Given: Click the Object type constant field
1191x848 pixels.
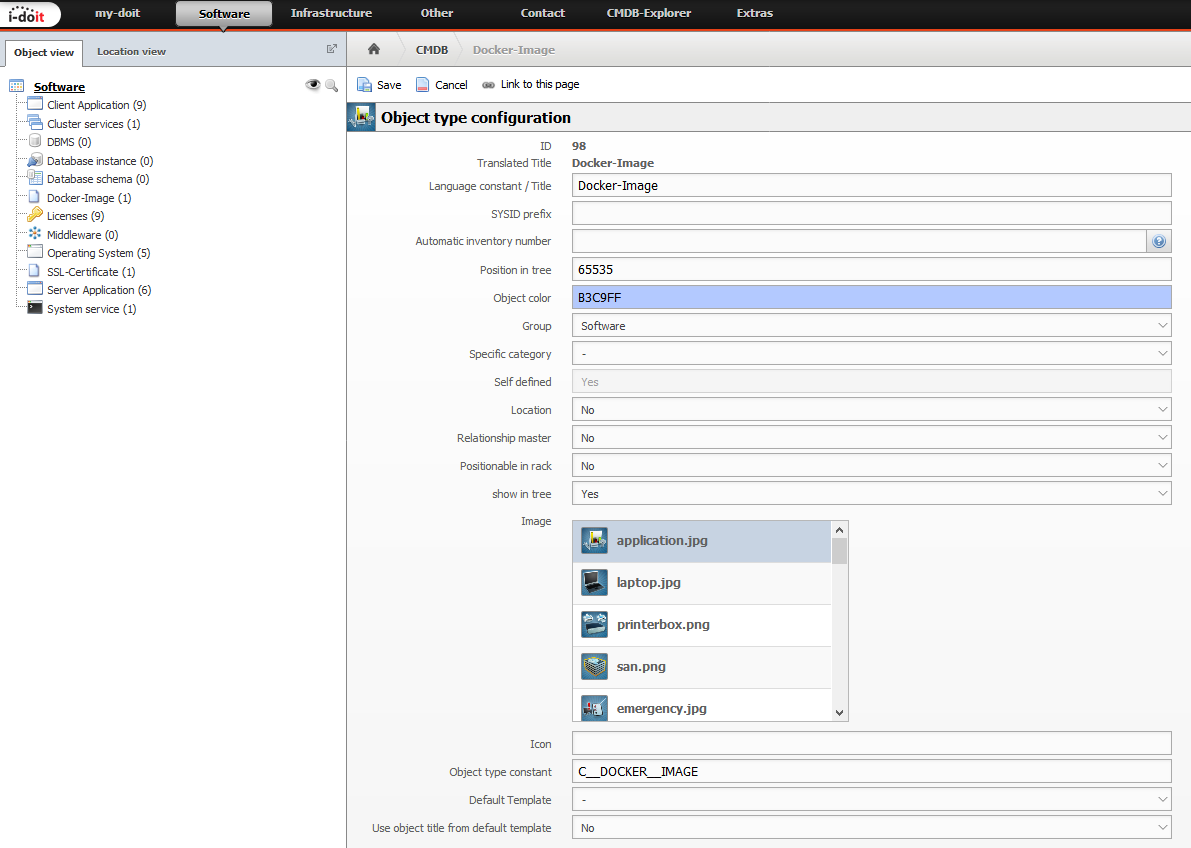Looking at the screenshot, I should click(871, 772).
